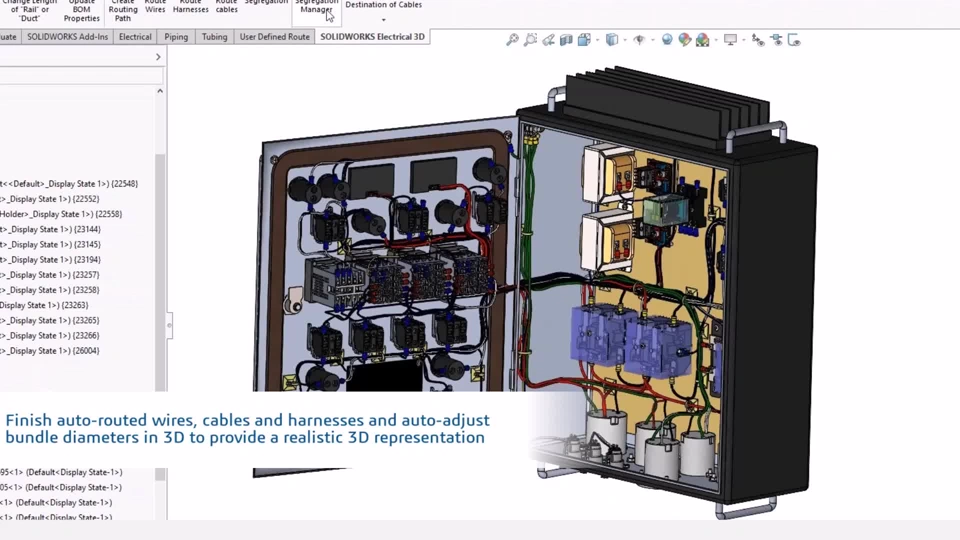Click the Route cables command
The width and height of the screenshot is (960, 540).
(x=227, y=7)
